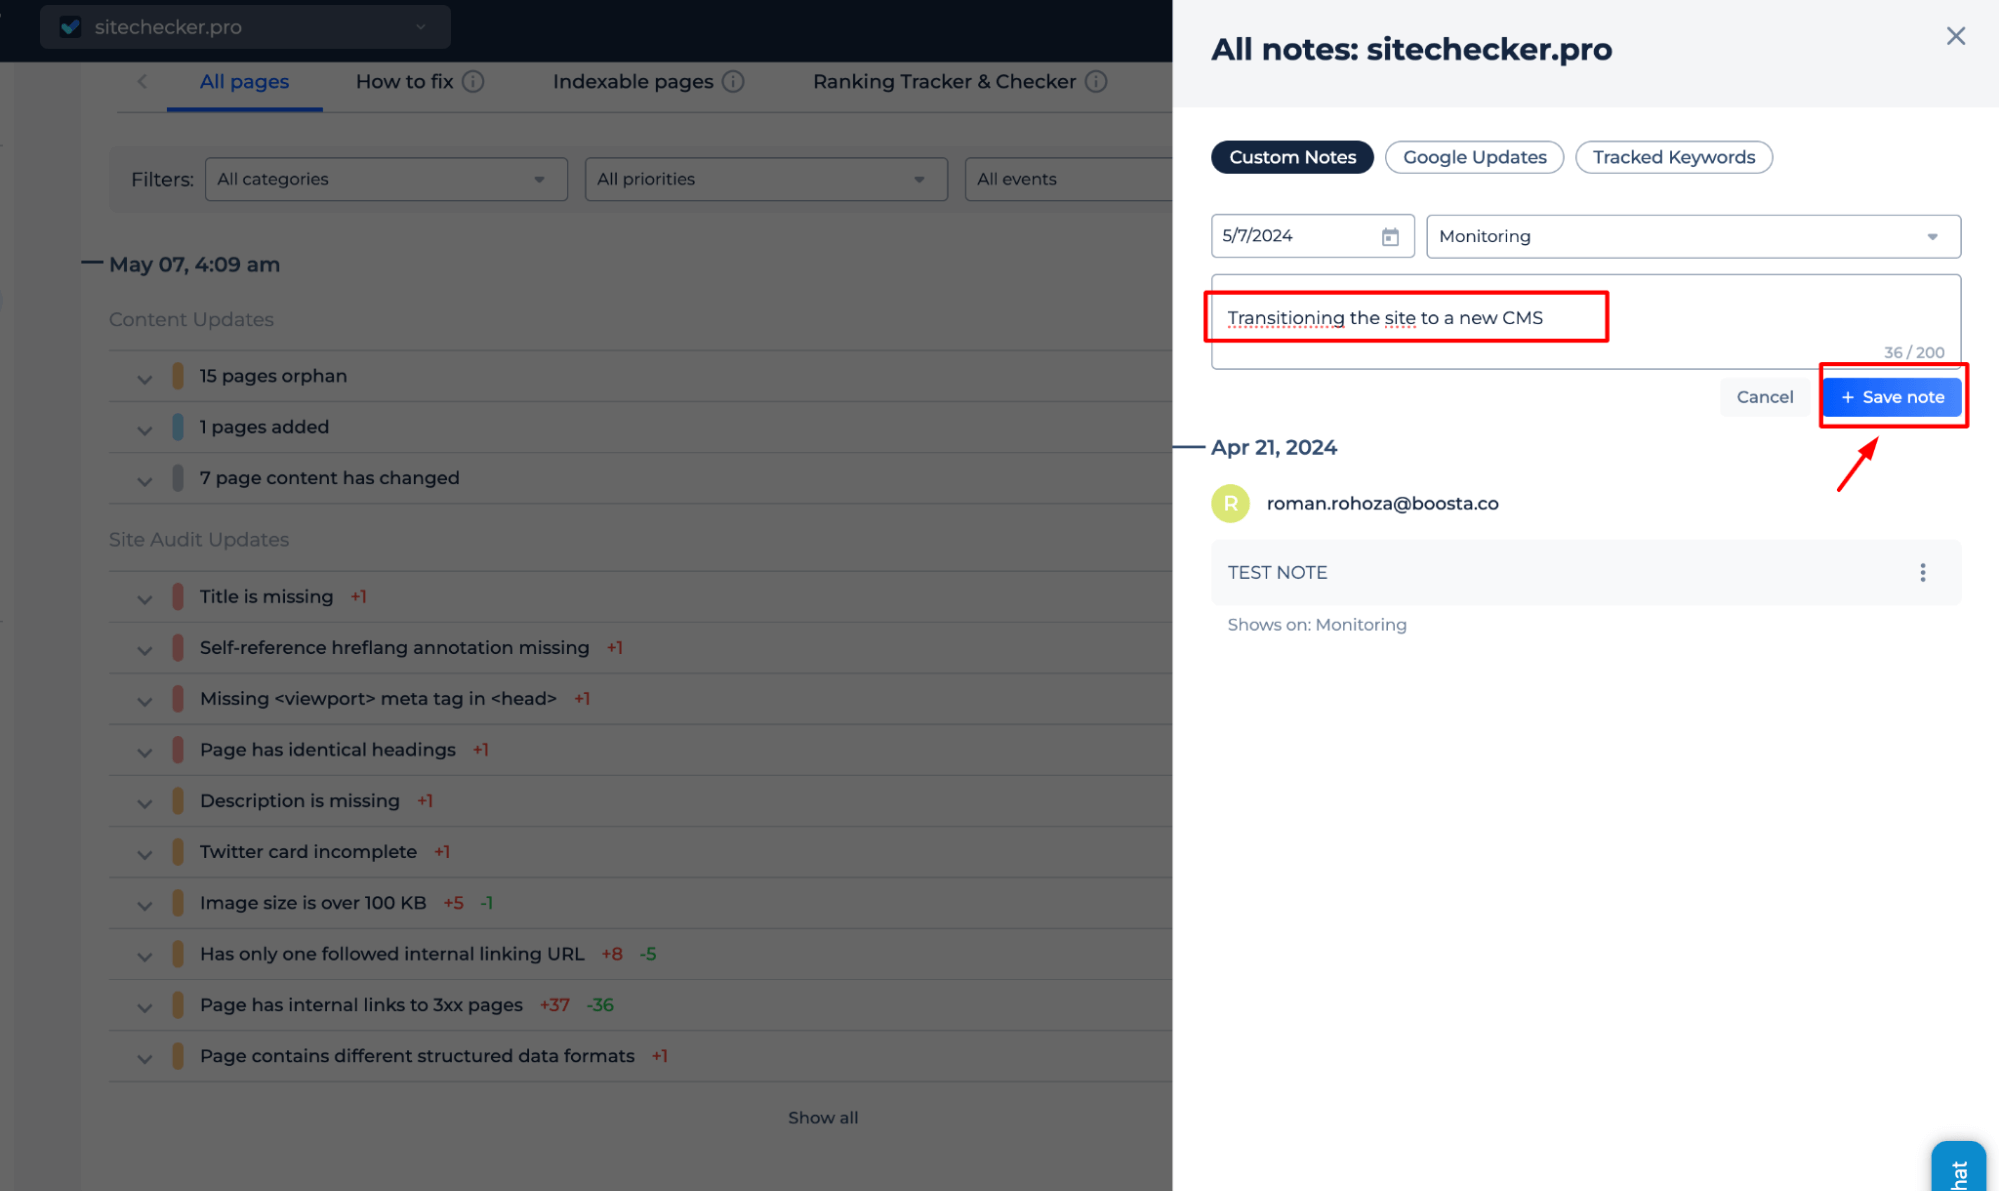Screen dimensions: 1999x1191
Task: Toggle the Tracked Keywords tab
Action: coord(1673,157)
